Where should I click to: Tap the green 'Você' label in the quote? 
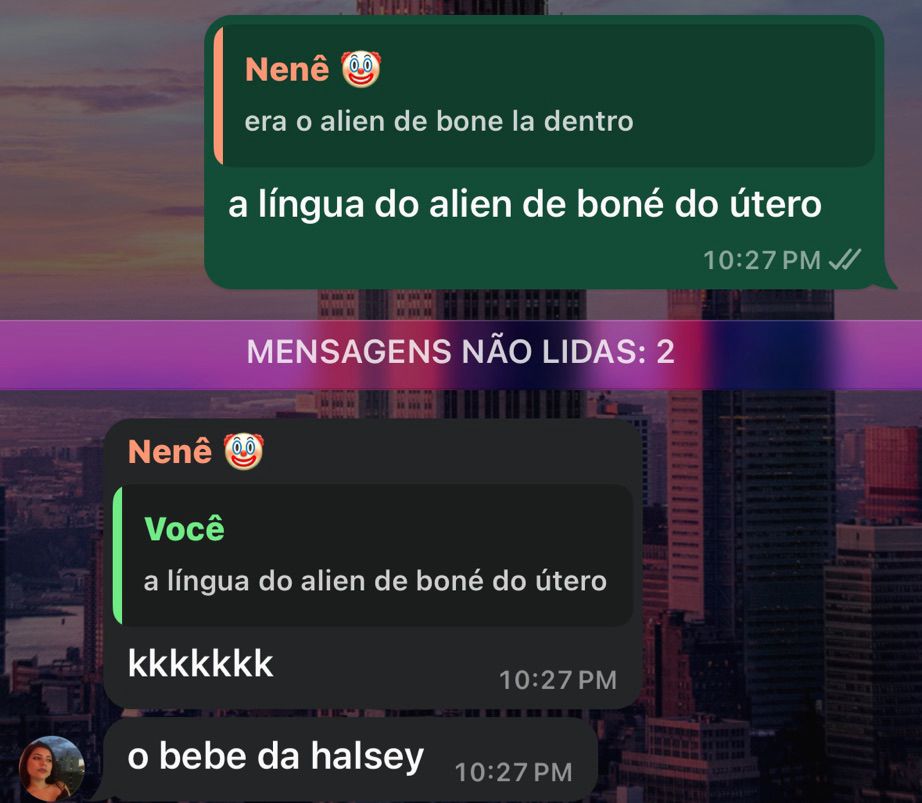185,528
